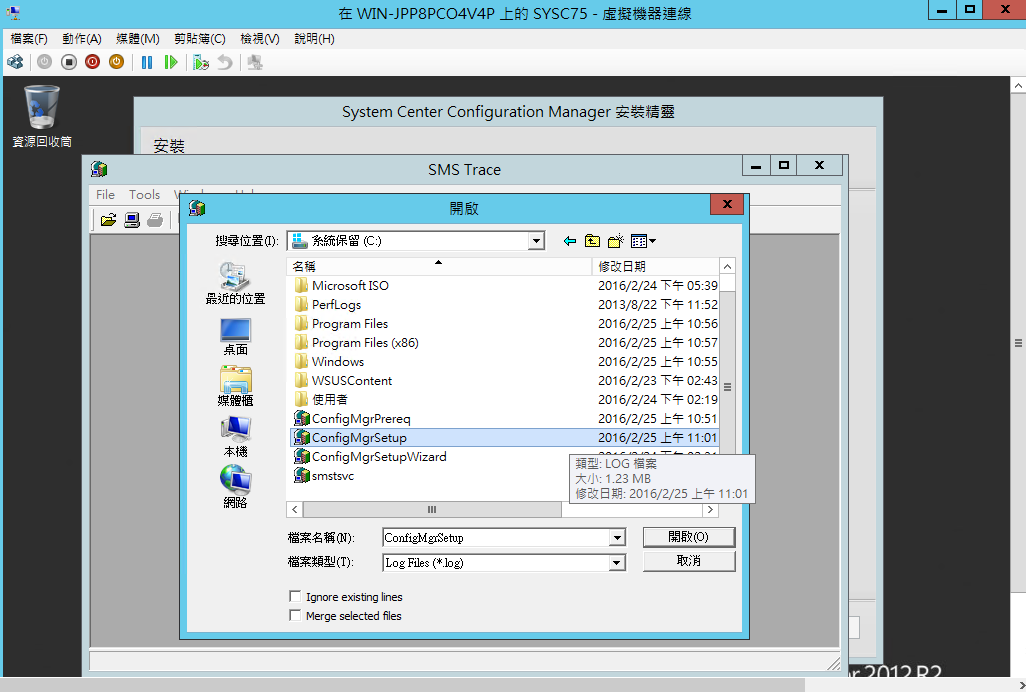Open the 說明(H) menu
This screenshot has height=692, width=1026.
pos(314,39)
